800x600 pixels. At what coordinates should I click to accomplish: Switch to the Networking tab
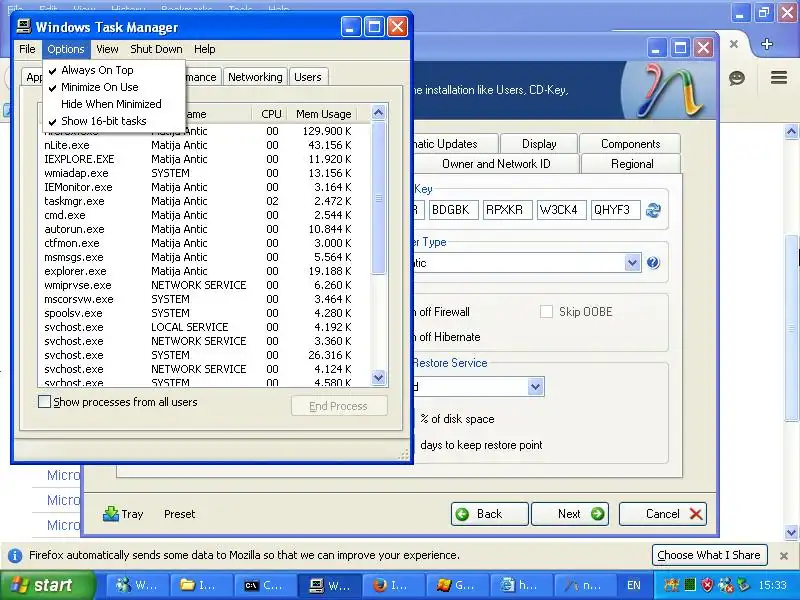pos(255,77)
